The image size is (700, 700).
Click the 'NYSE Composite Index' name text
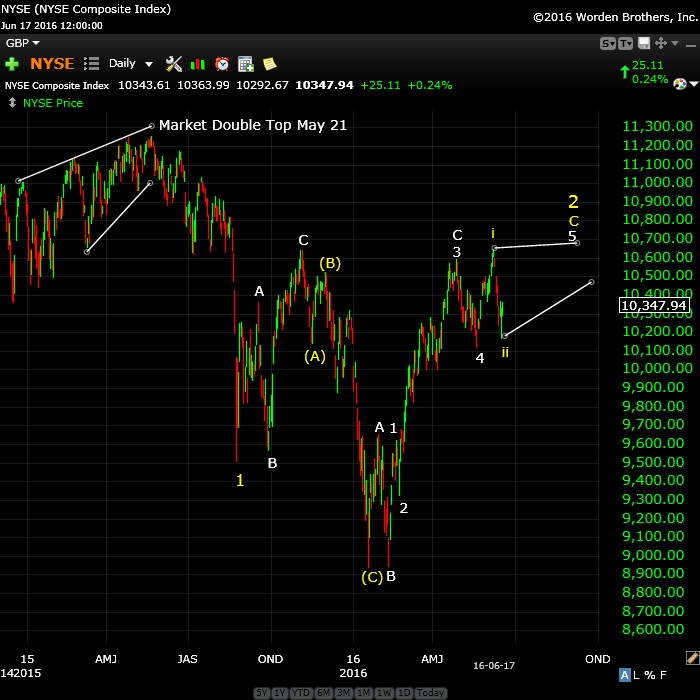point(57,85)
